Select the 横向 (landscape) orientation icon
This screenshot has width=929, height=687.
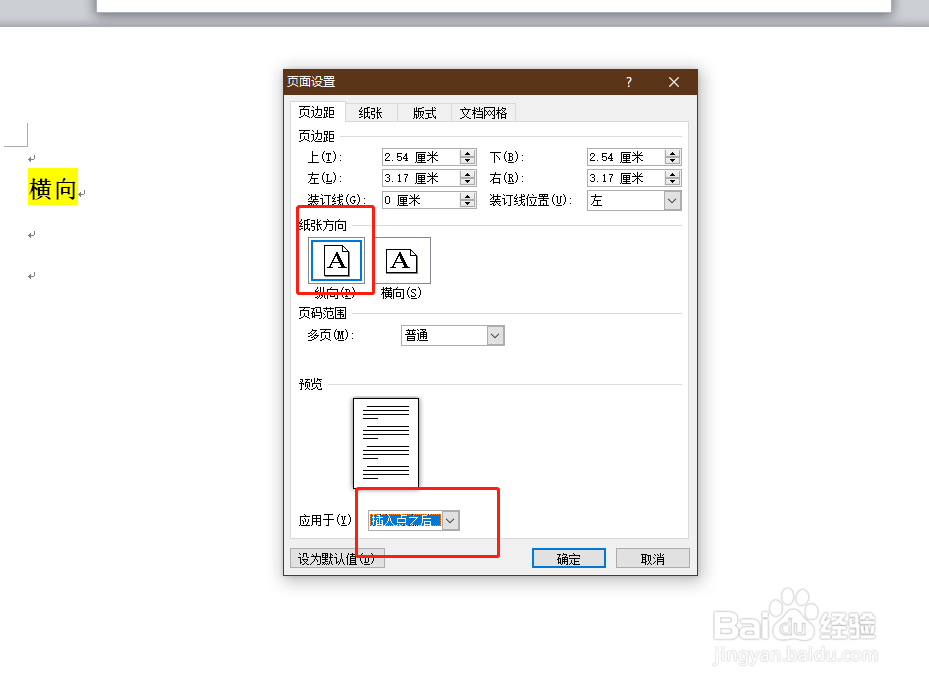click(x=403, y=260)
